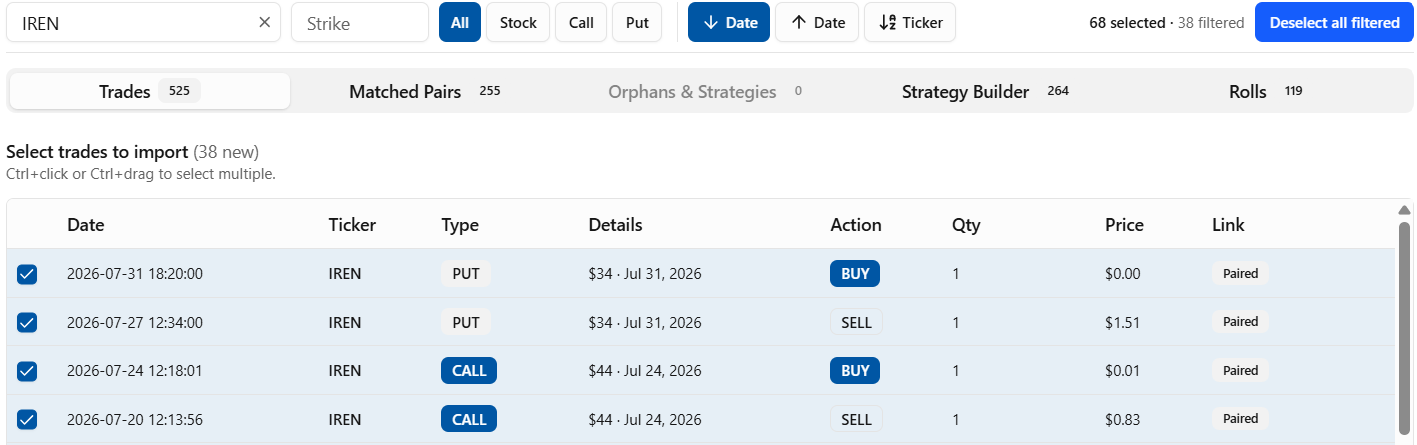This screenshot has width=1417, height=445.
Task: Click the $0.01 price cell
Action: tap(1123, 370)
